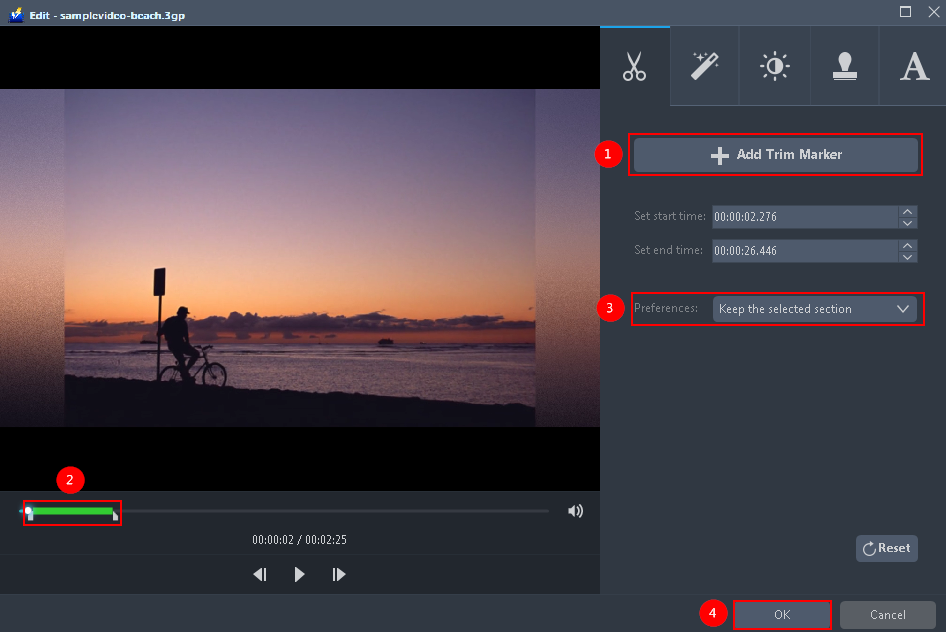Reset all trim settings

click(886, 548)
